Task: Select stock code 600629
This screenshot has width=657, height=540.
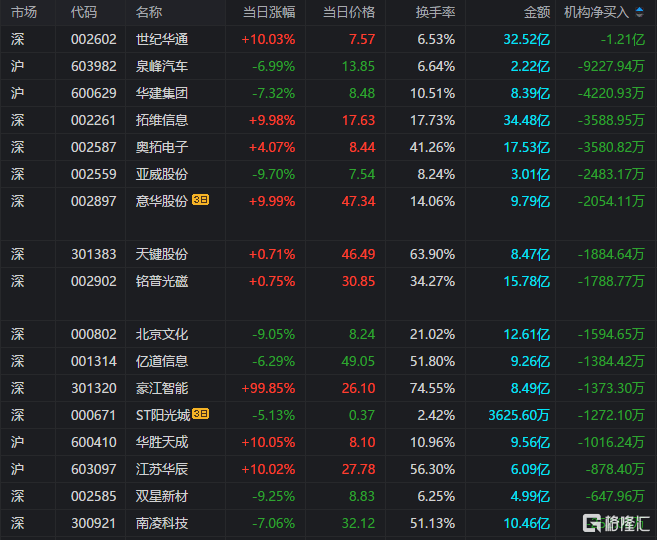Action: tap(93, 93)
